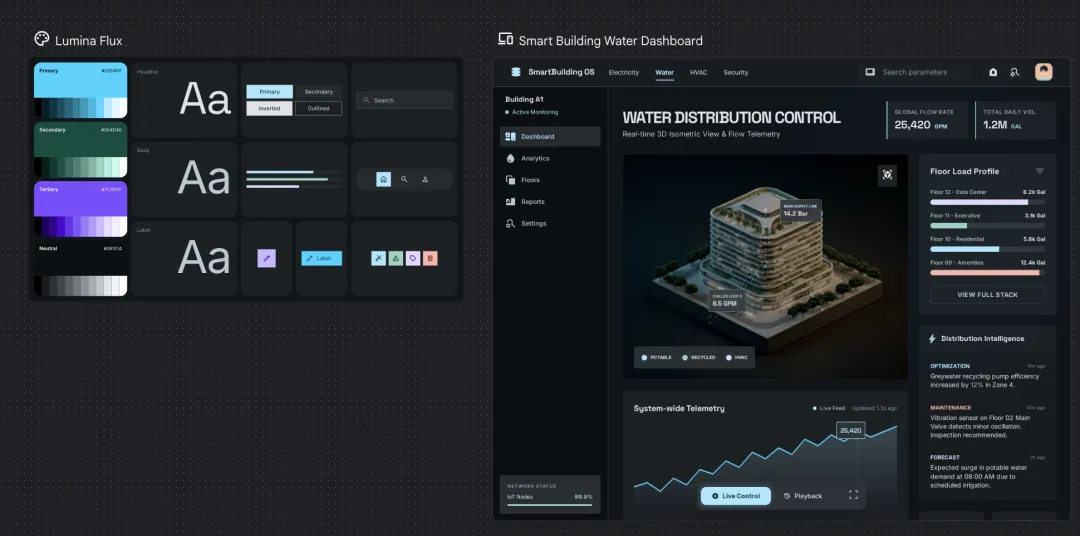Open the Floor Load Profile filter
Screen dimensions: 1080x536
coord(1039,171)
